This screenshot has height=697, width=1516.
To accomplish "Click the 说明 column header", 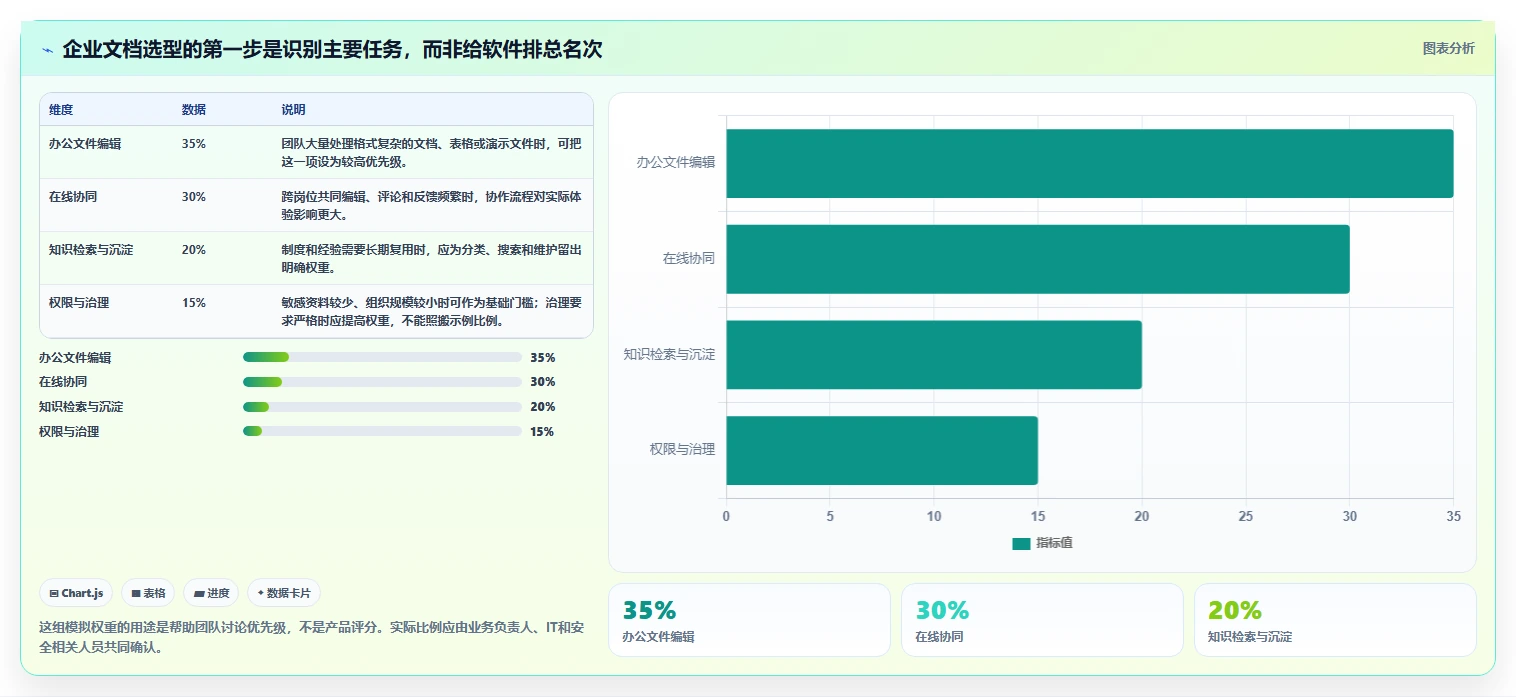I will tap(293, 110).
